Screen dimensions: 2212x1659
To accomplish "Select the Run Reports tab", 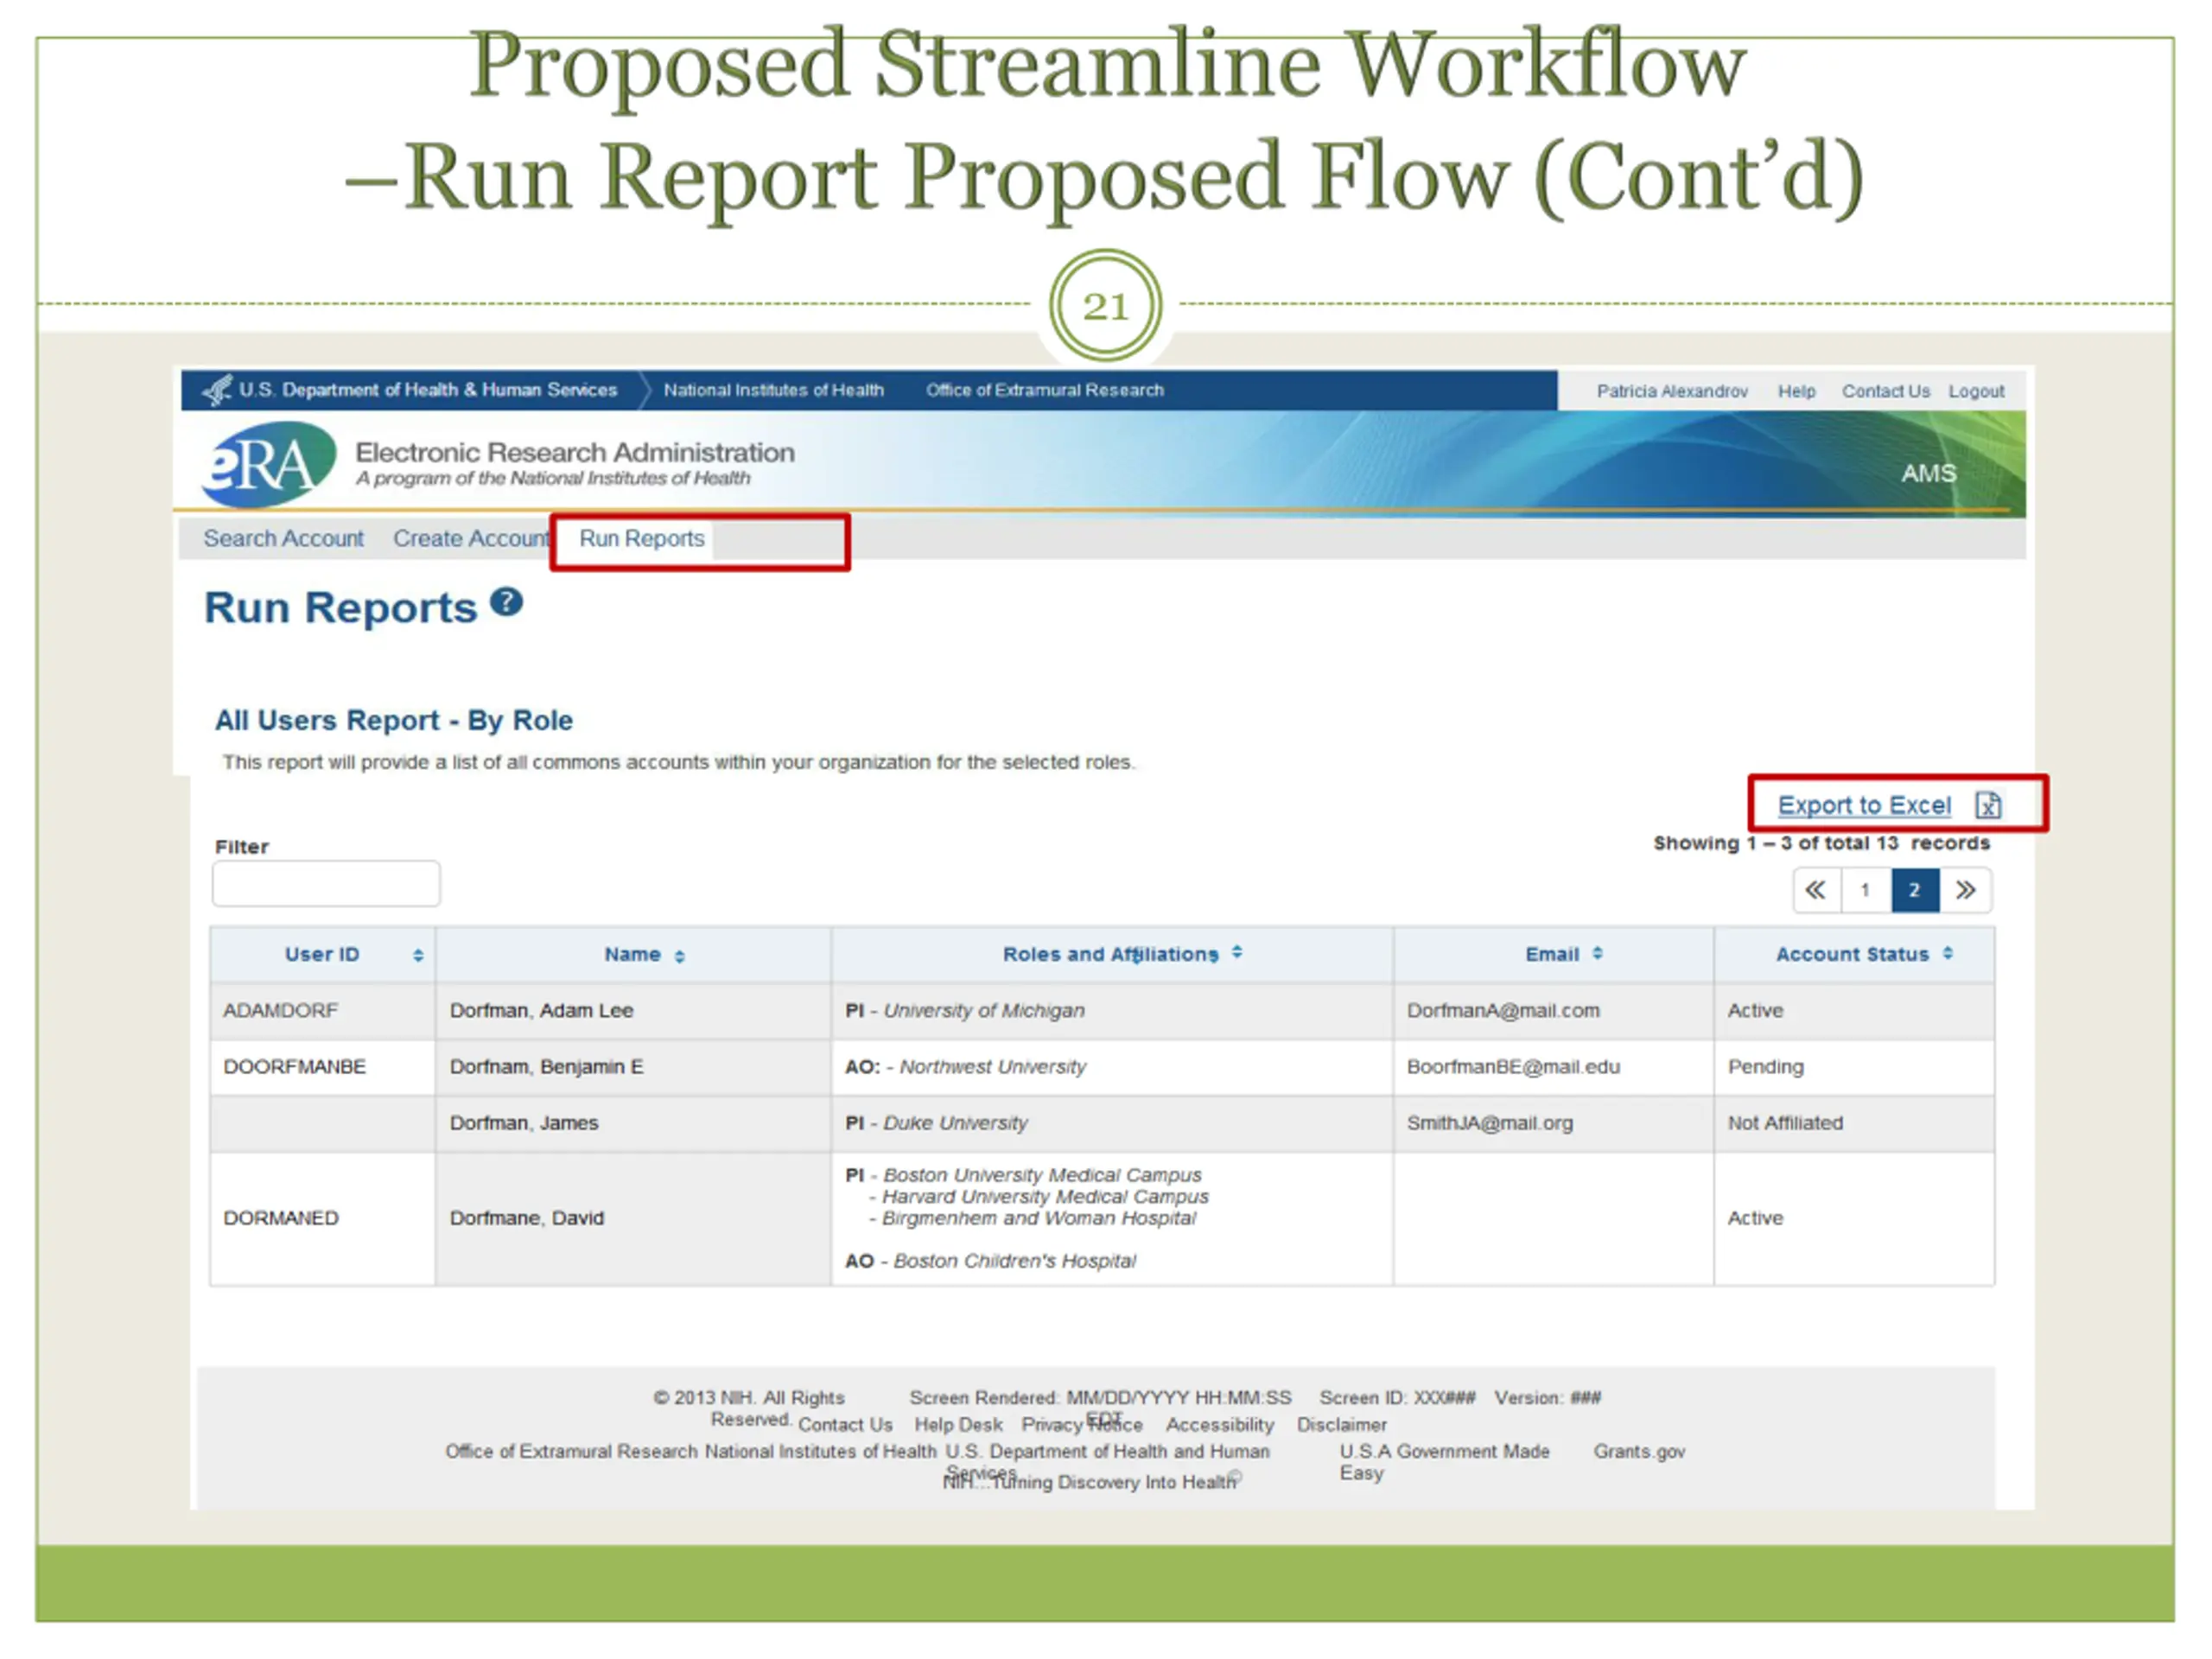I will pos(642,539).
